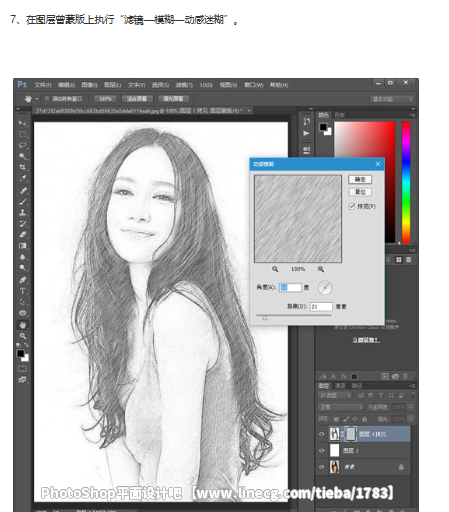Open the History panel icon
449x512 pixels.
[x=307, y=122]
